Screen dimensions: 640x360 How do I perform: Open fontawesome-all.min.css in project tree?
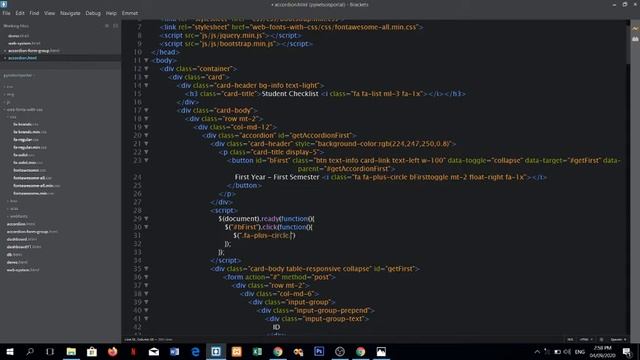tap(36, 186)
